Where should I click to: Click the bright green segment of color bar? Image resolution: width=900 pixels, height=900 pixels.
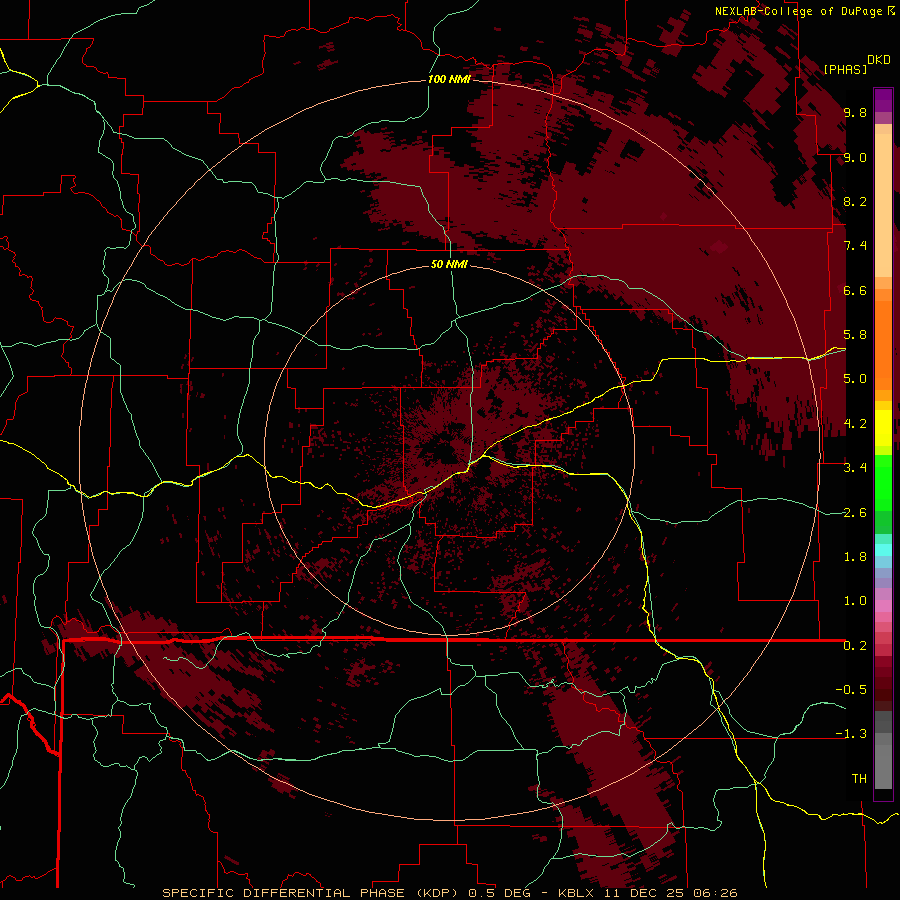pos(883,482)
